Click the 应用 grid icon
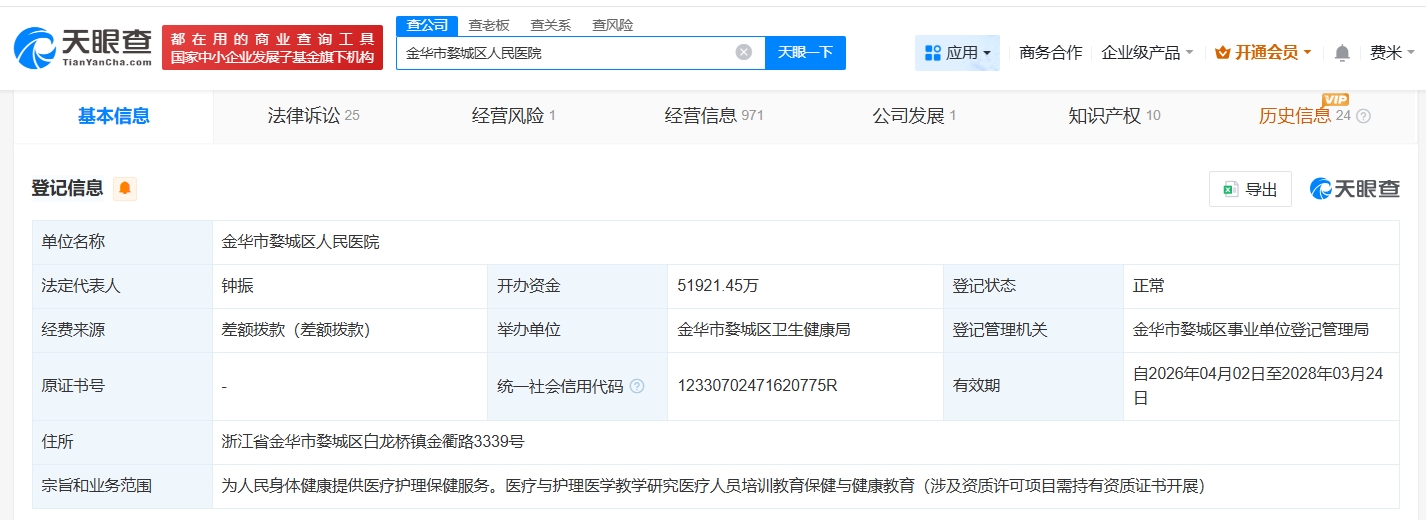Image resolution: width=1426 pixels, height=520 pixels. point(933,53)
